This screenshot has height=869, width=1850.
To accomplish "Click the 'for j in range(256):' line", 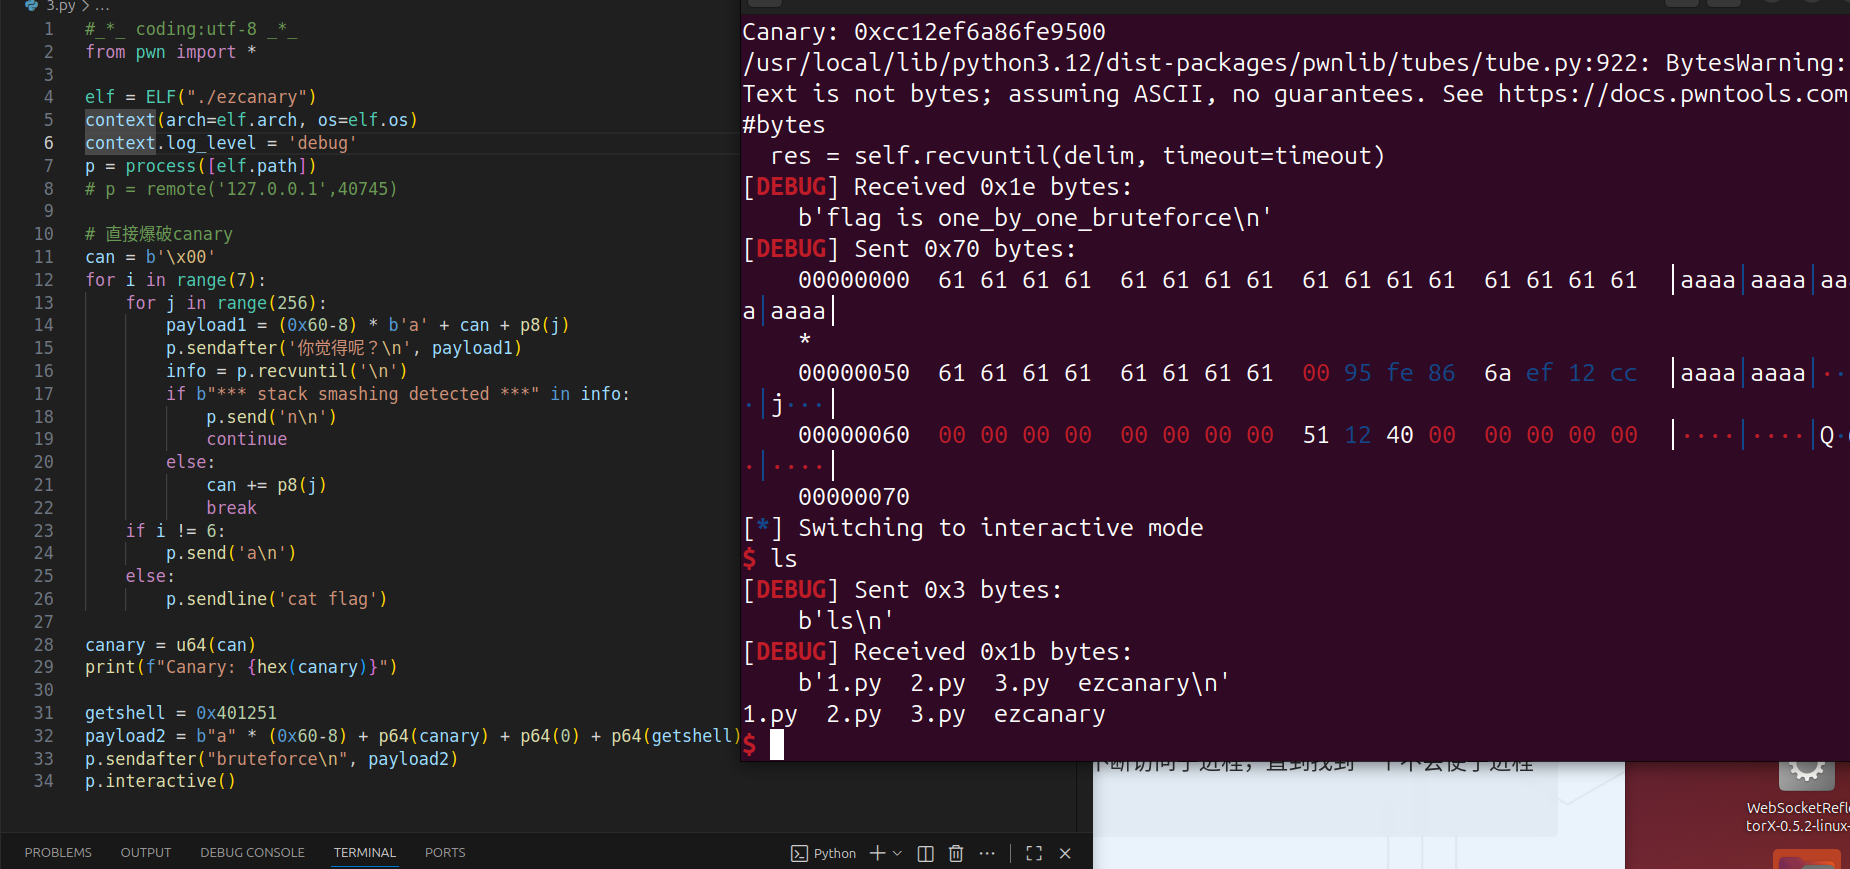I will click(x=226, y=303).
